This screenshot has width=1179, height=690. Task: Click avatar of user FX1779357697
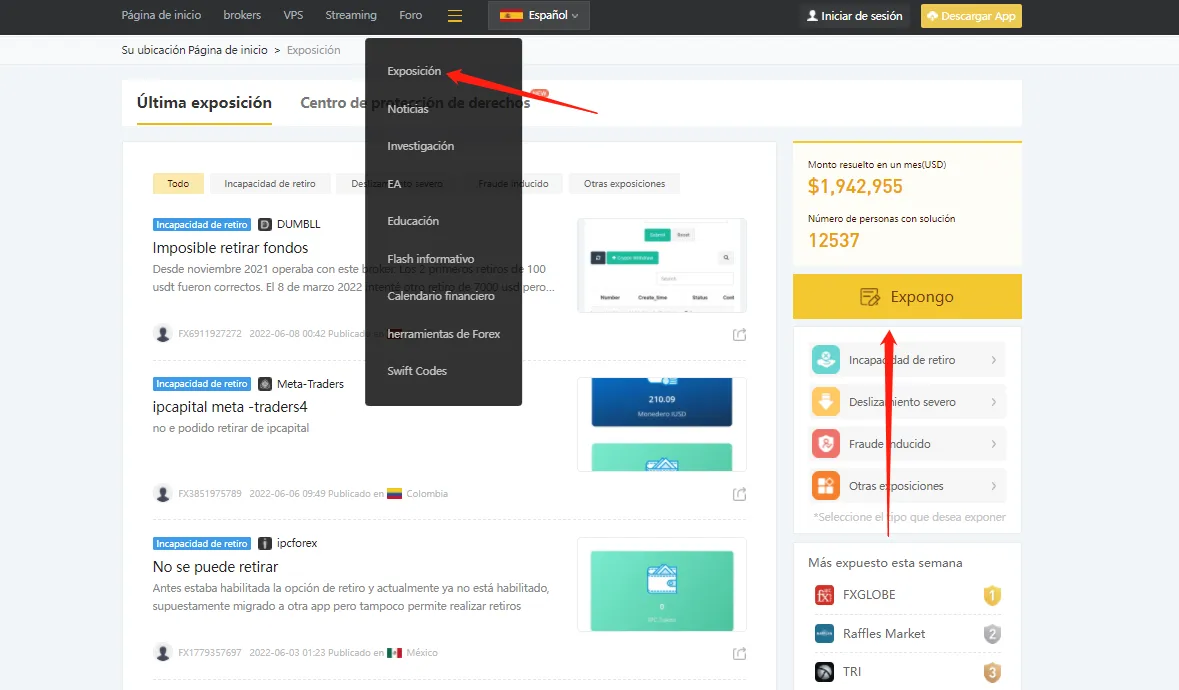(162, 652)
